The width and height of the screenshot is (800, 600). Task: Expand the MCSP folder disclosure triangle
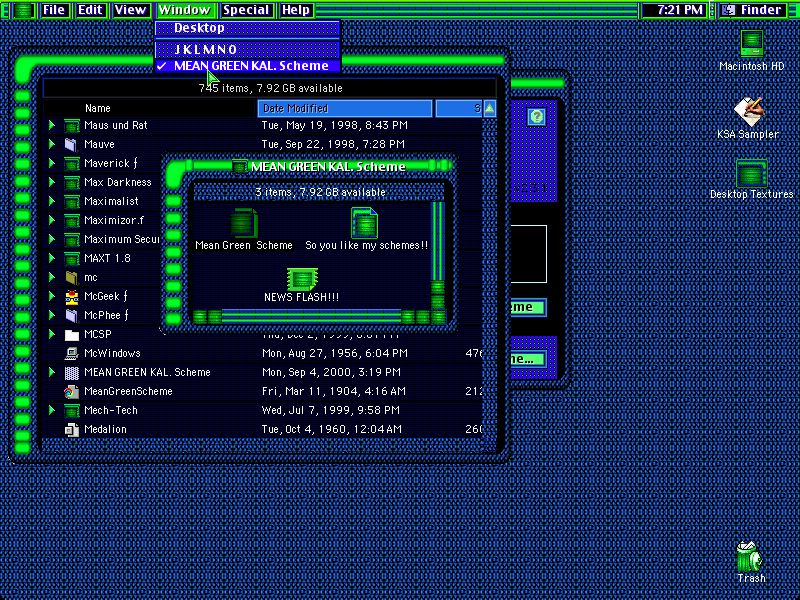pos(52,334)
